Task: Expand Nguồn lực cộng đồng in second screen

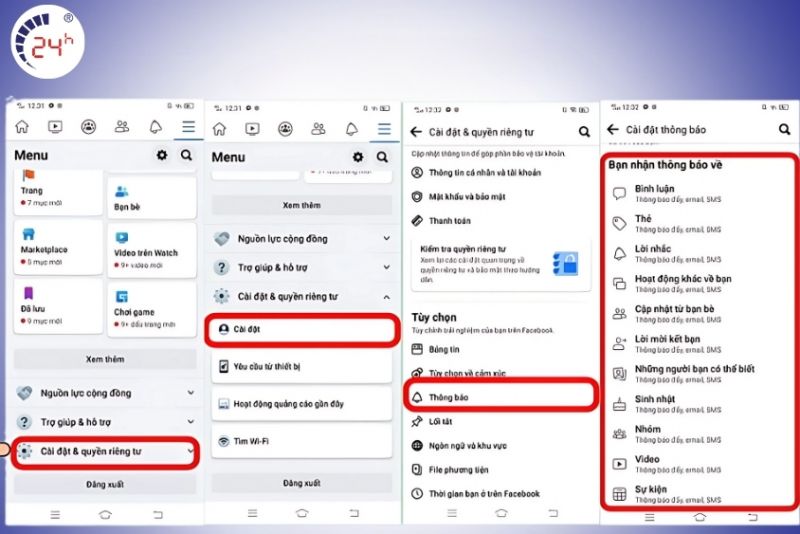Action: [x=302, y=238]
